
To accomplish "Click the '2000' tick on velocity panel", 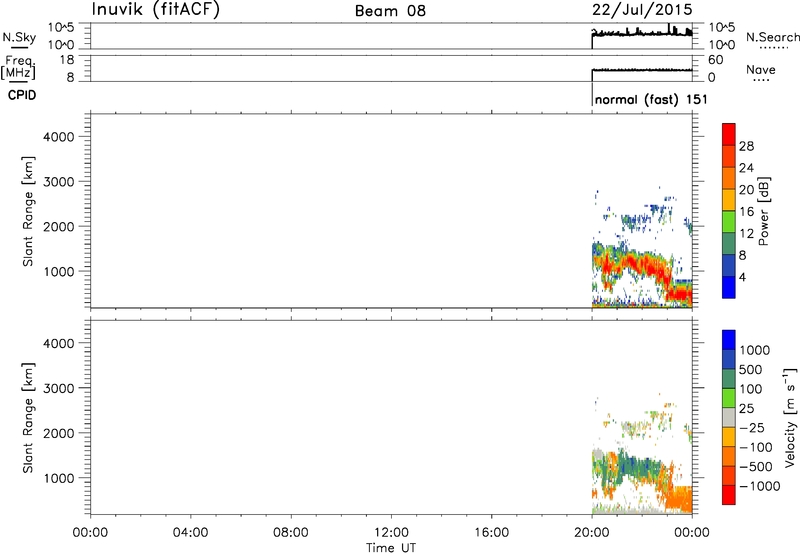I will click(x=59, y=433).
